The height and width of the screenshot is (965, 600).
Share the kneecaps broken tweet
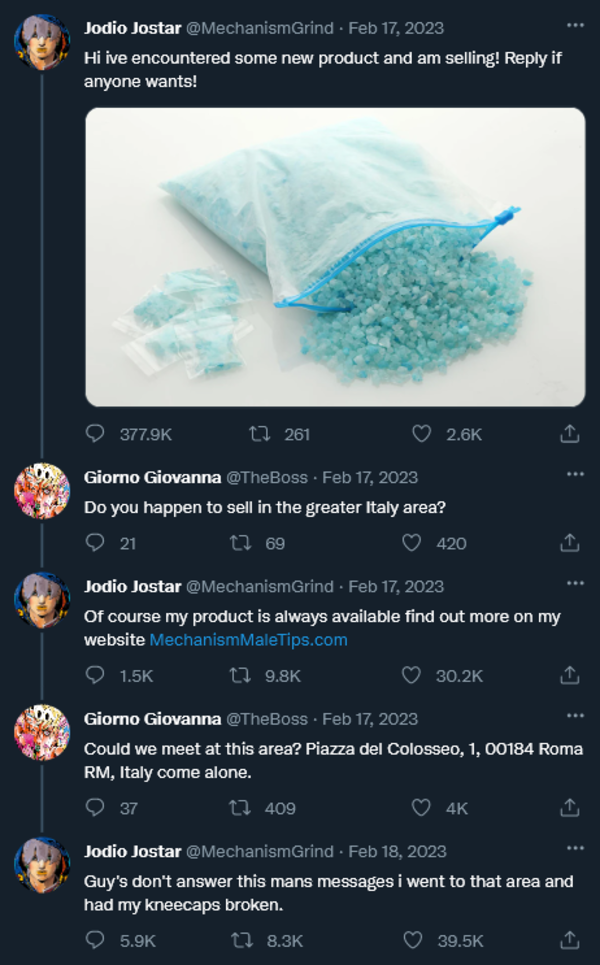569,940
